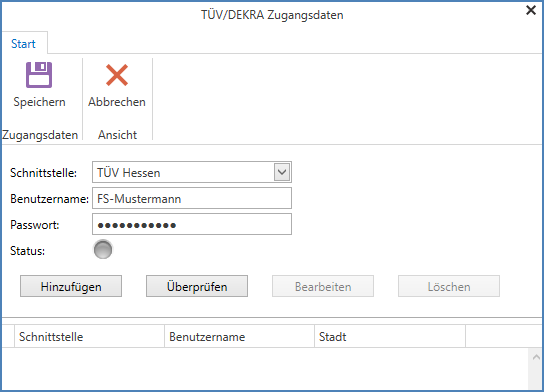This screenshot has width=544, height=392.
Task: Click the Löschen button
Action: [x=449, y=286]
